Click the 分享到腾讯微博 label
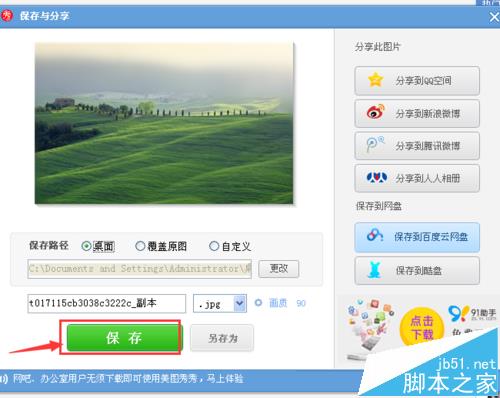Screen dimensions: 500x398 [x=428, y=146]
